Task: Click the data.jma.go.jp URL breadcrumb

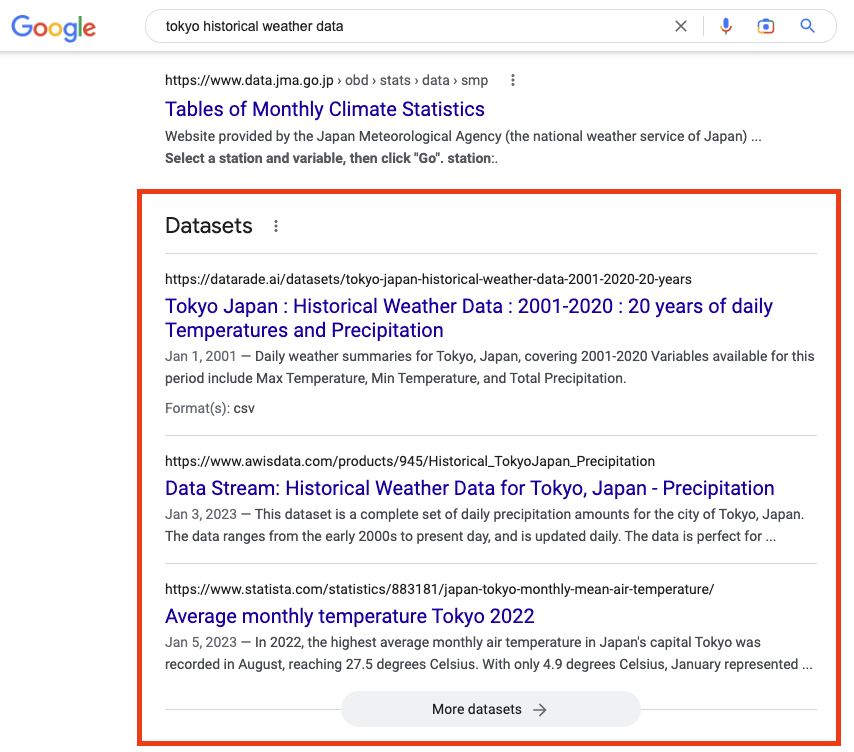Action: (326, 81)
